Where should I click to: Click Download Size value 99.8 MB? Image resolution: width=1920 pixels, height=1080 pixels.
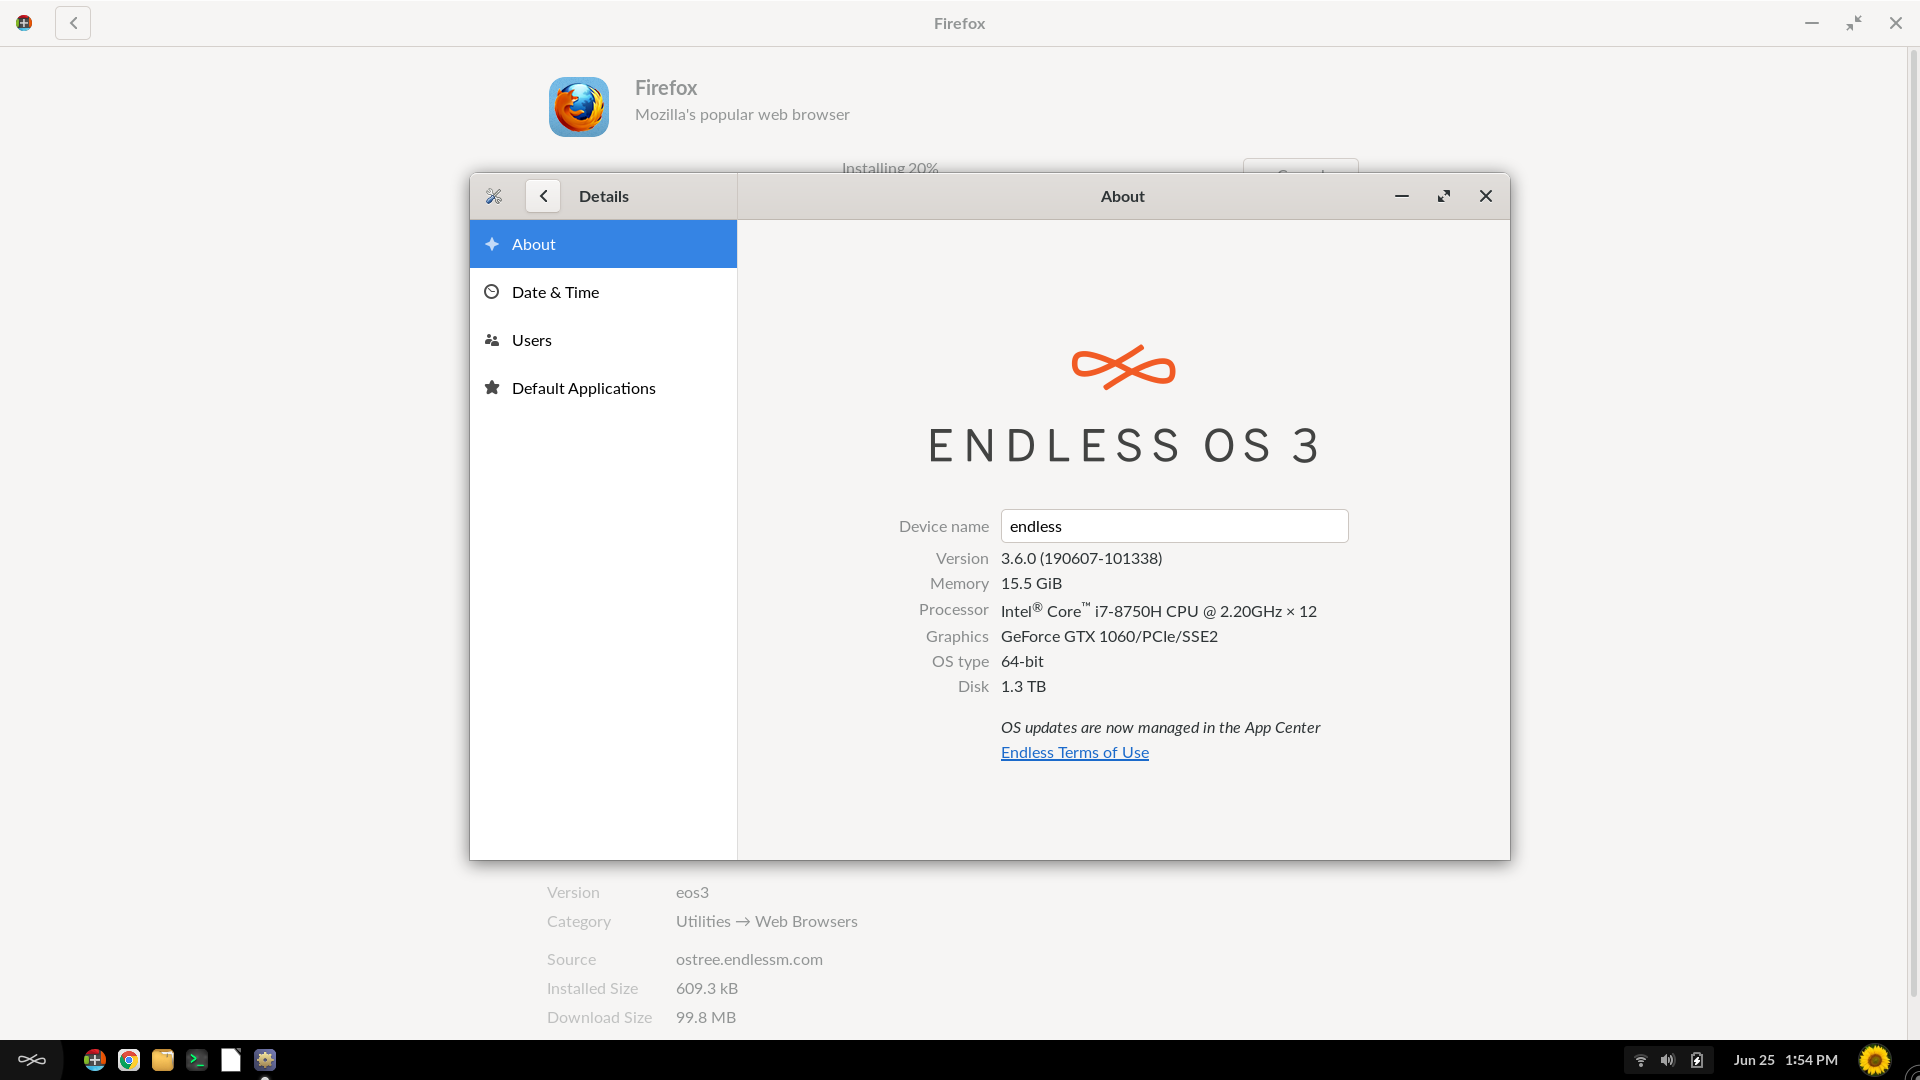pos(705,1017)
